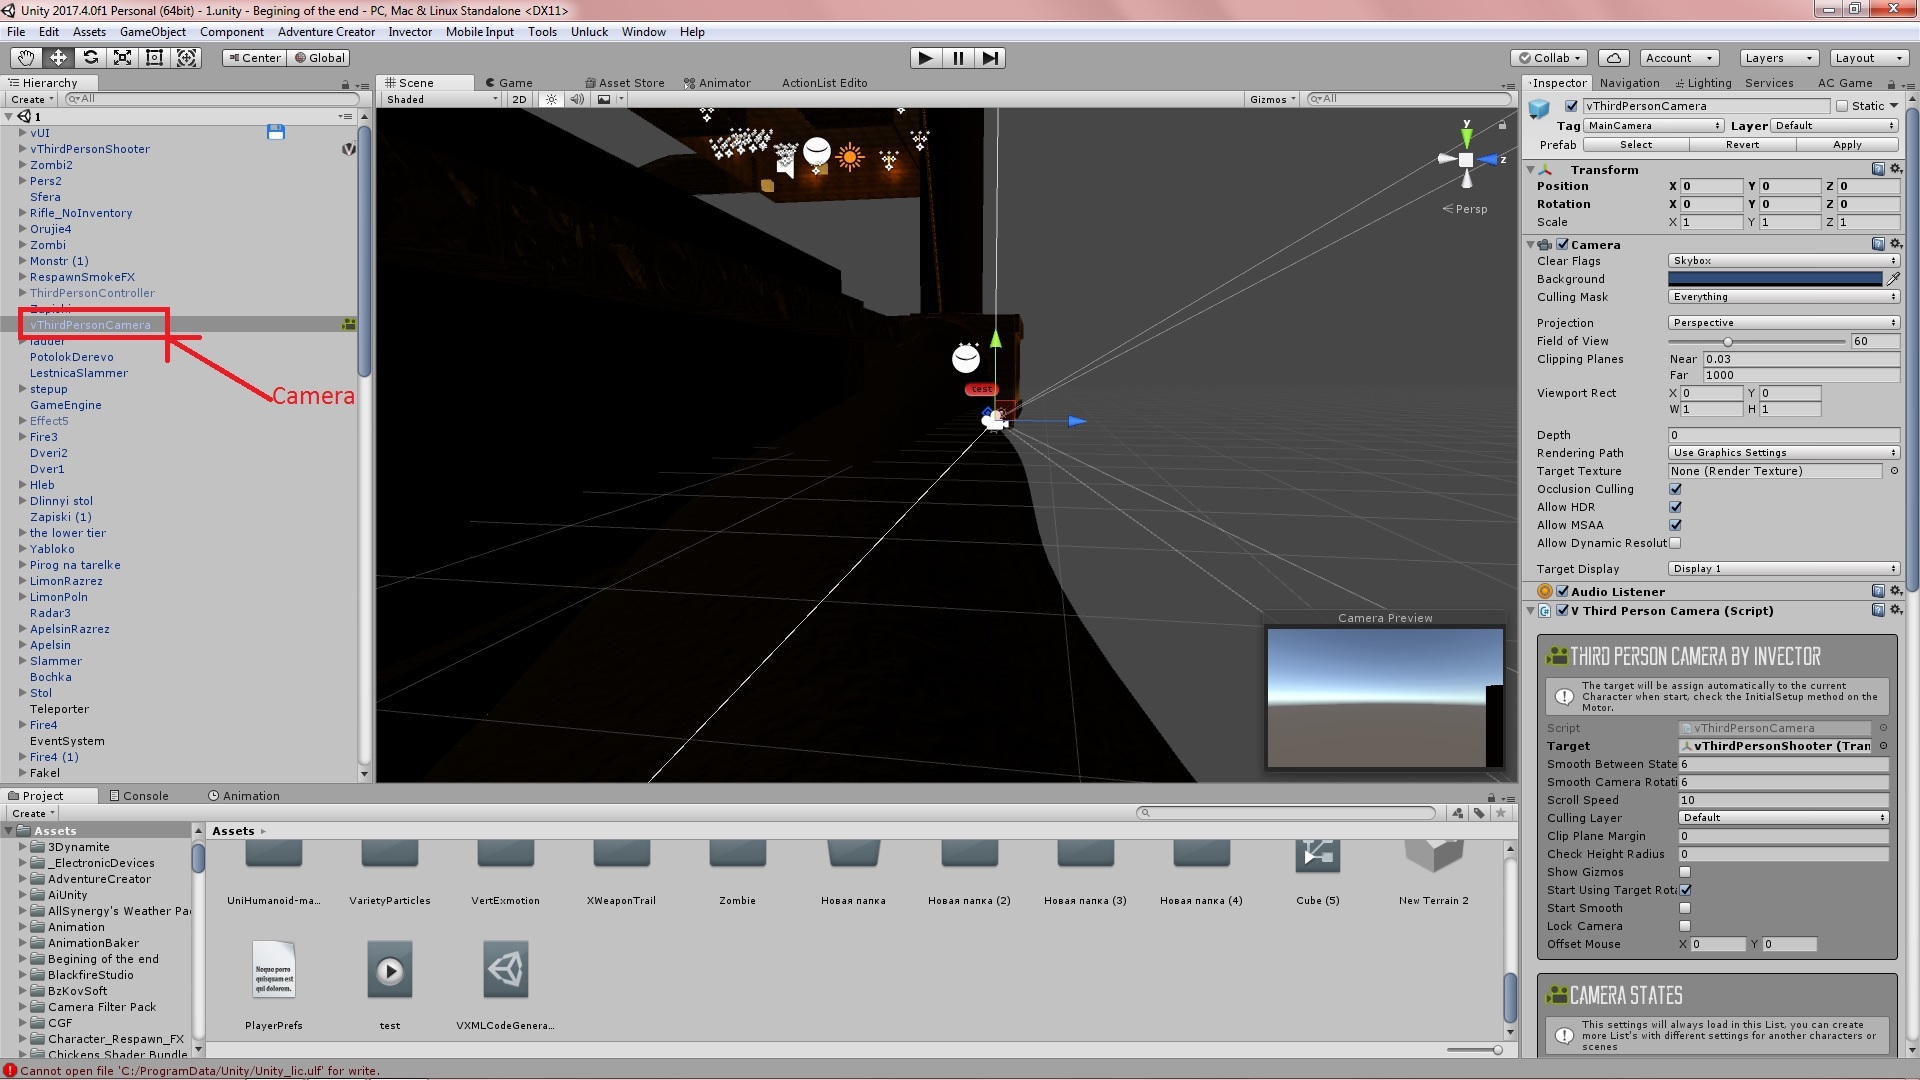Enable the Static checkbox
1920x1080 pixels.
[x=1842, y=106]
